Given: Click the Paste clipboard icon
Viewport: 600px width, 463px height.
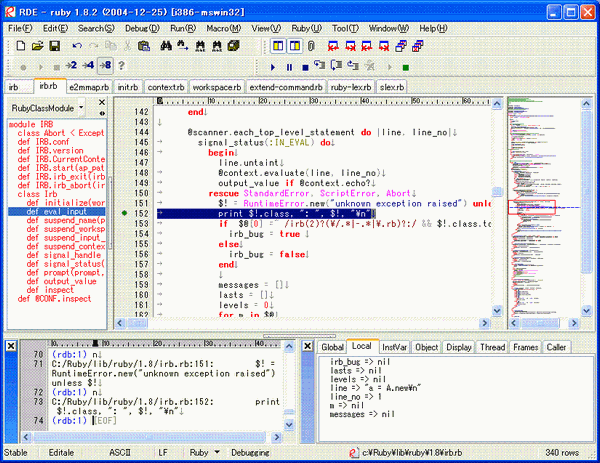Looking at the screenshot, I should (143, 46).
